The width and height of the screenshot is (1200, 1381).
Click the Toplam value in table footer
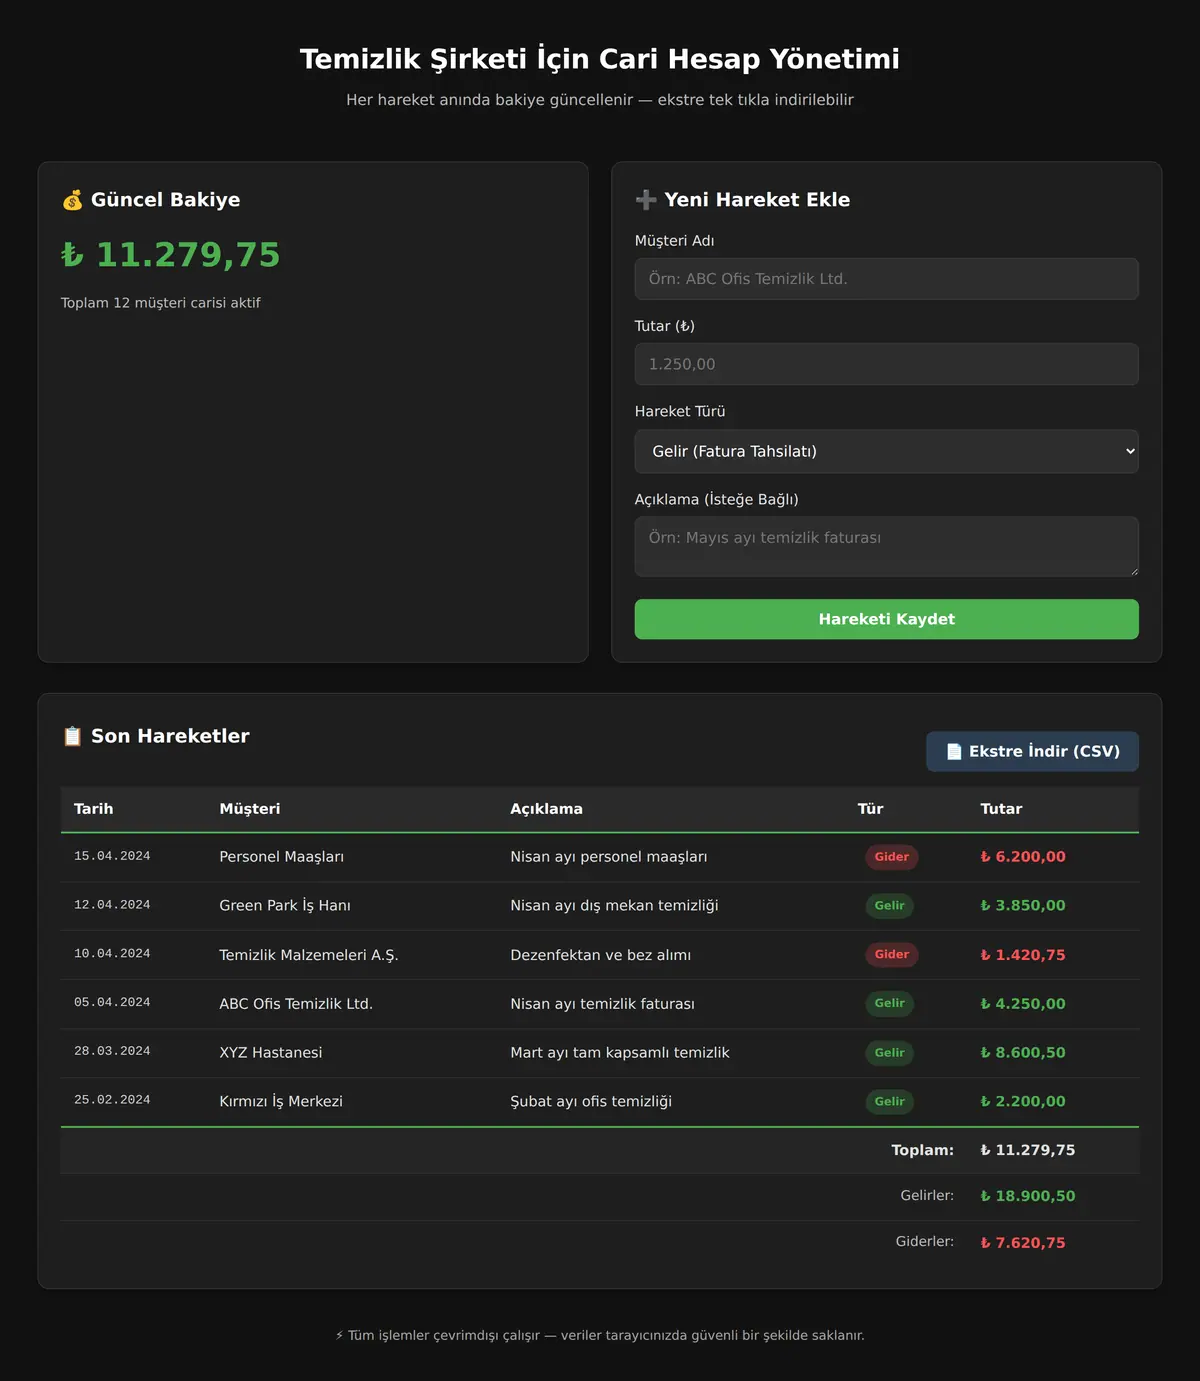1028,1151
